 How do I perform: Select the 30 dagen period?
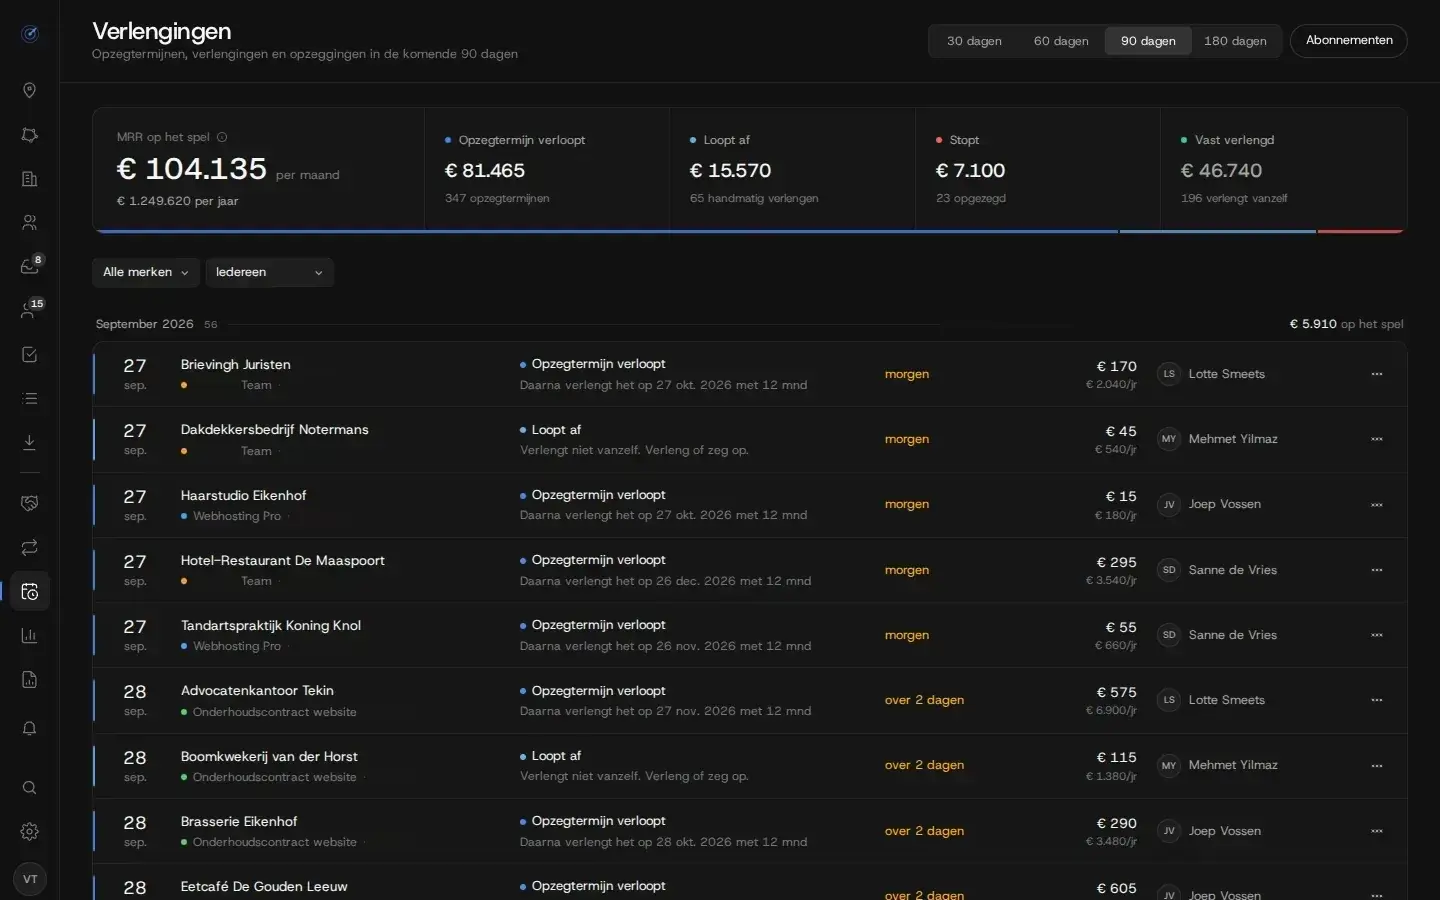click(974, 41)
